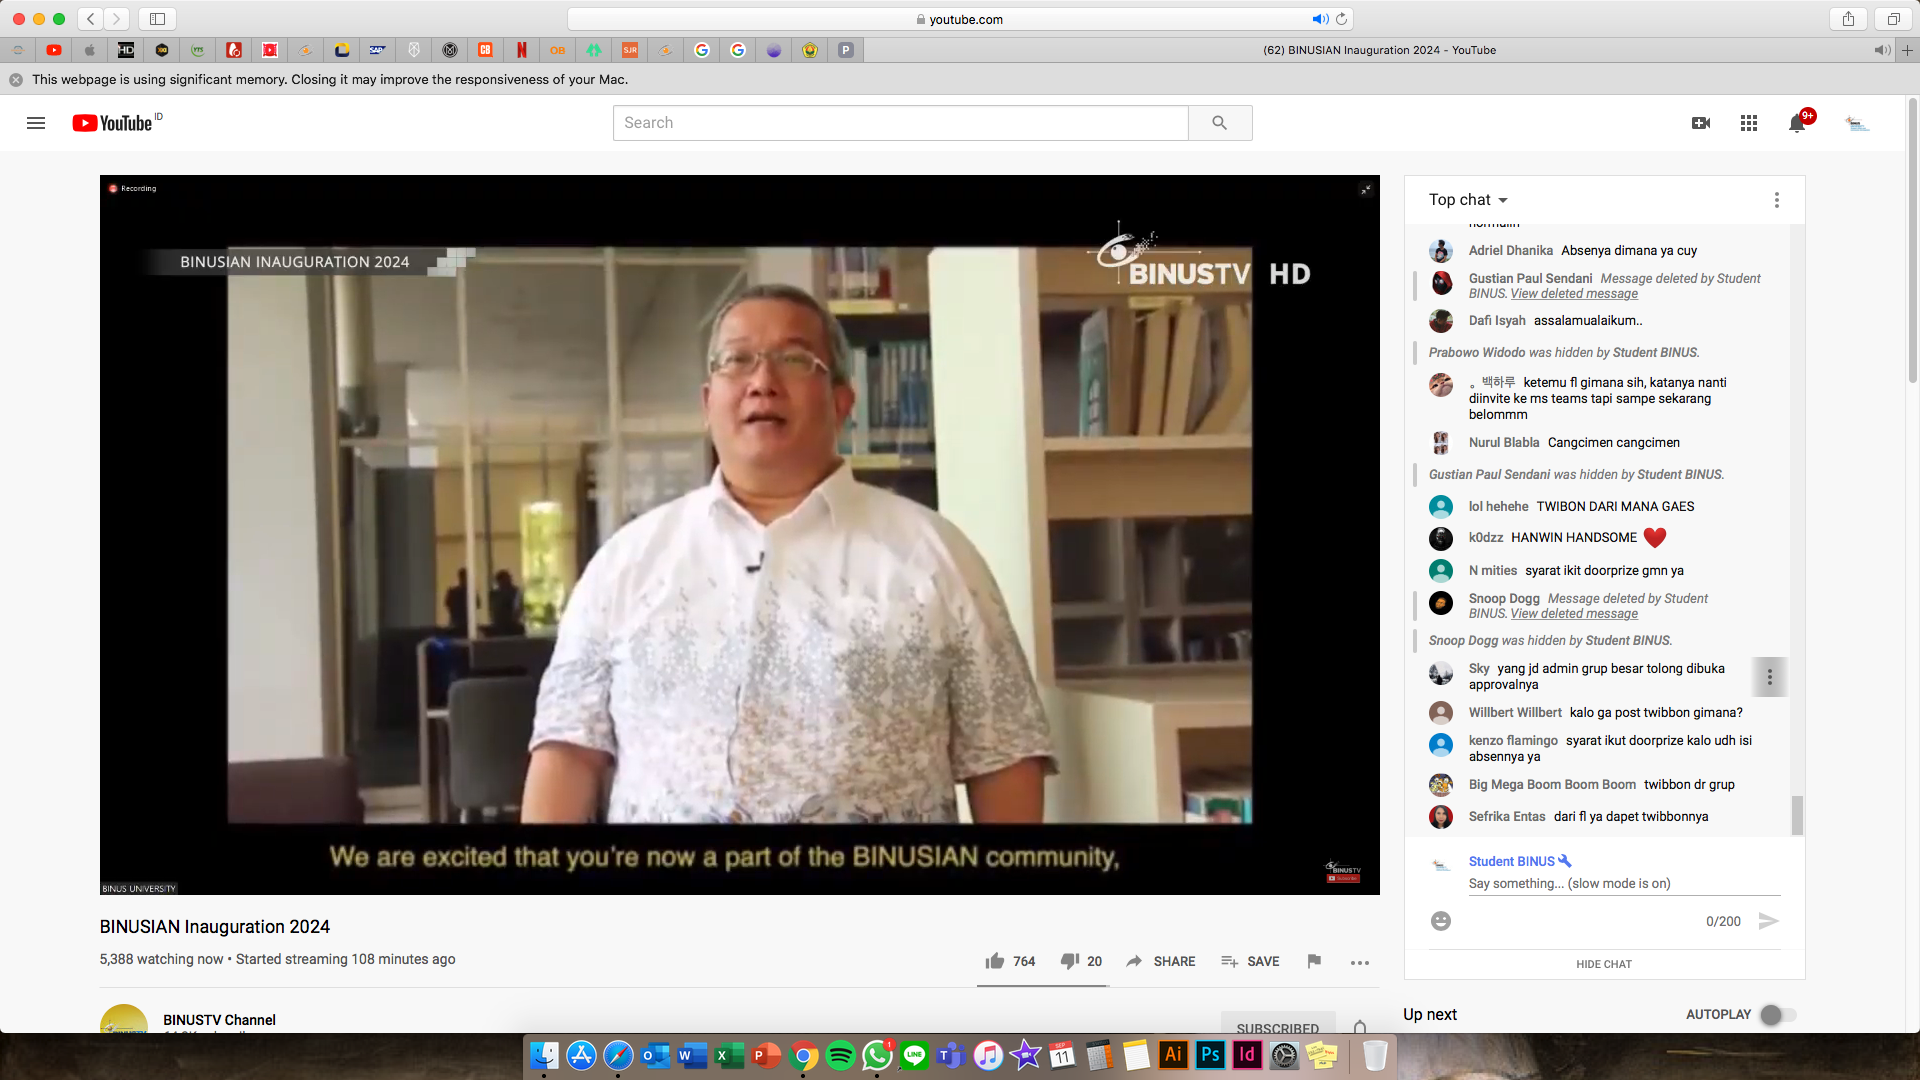Open the YouTube apps grid icon
Viewport: 1920px width, 1080px height.
click(1748, 123)
